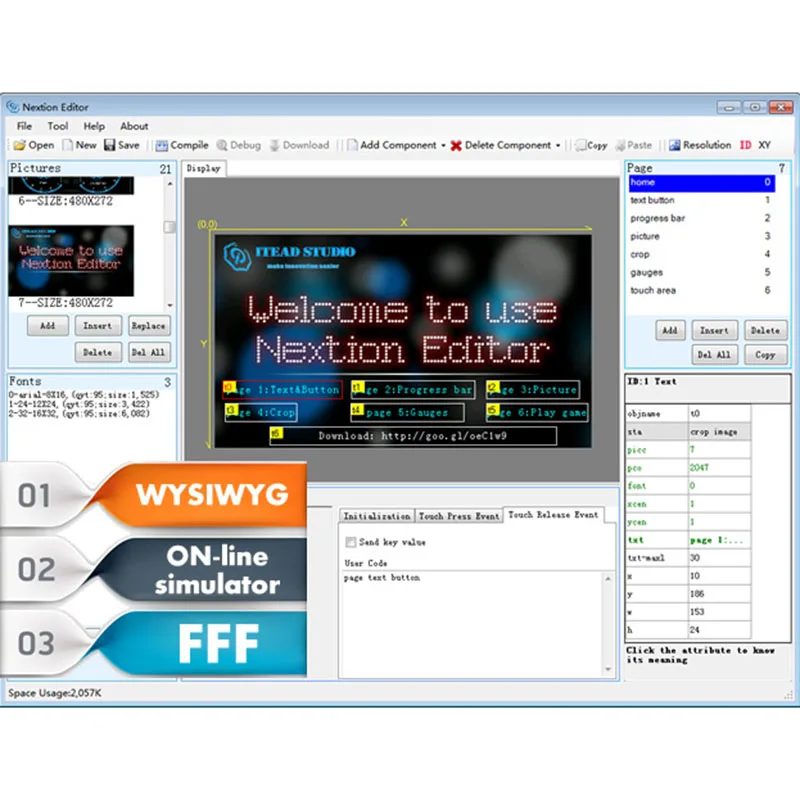This screenshot has width=800, height=800.
Task: Select Touch Release Event tab
Action: (553, 515)
